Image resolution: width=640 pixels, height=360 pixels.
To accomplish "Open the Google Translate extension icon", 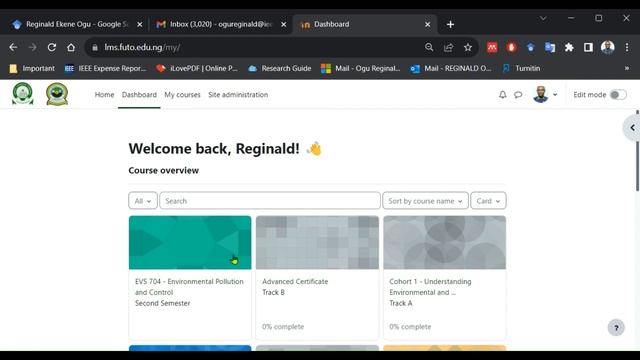I will click(x=550, y=47).
